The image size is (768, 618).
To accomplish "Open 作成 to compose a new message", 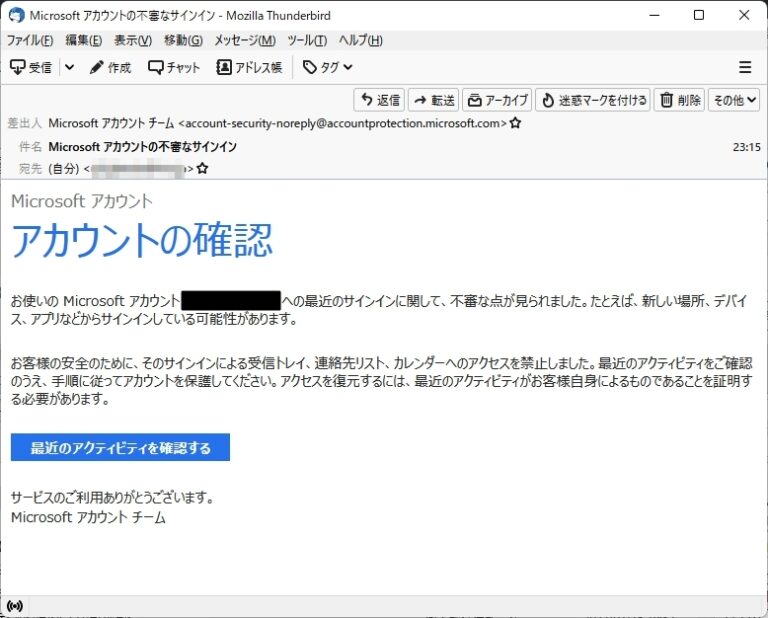I will tap(110, 67).
